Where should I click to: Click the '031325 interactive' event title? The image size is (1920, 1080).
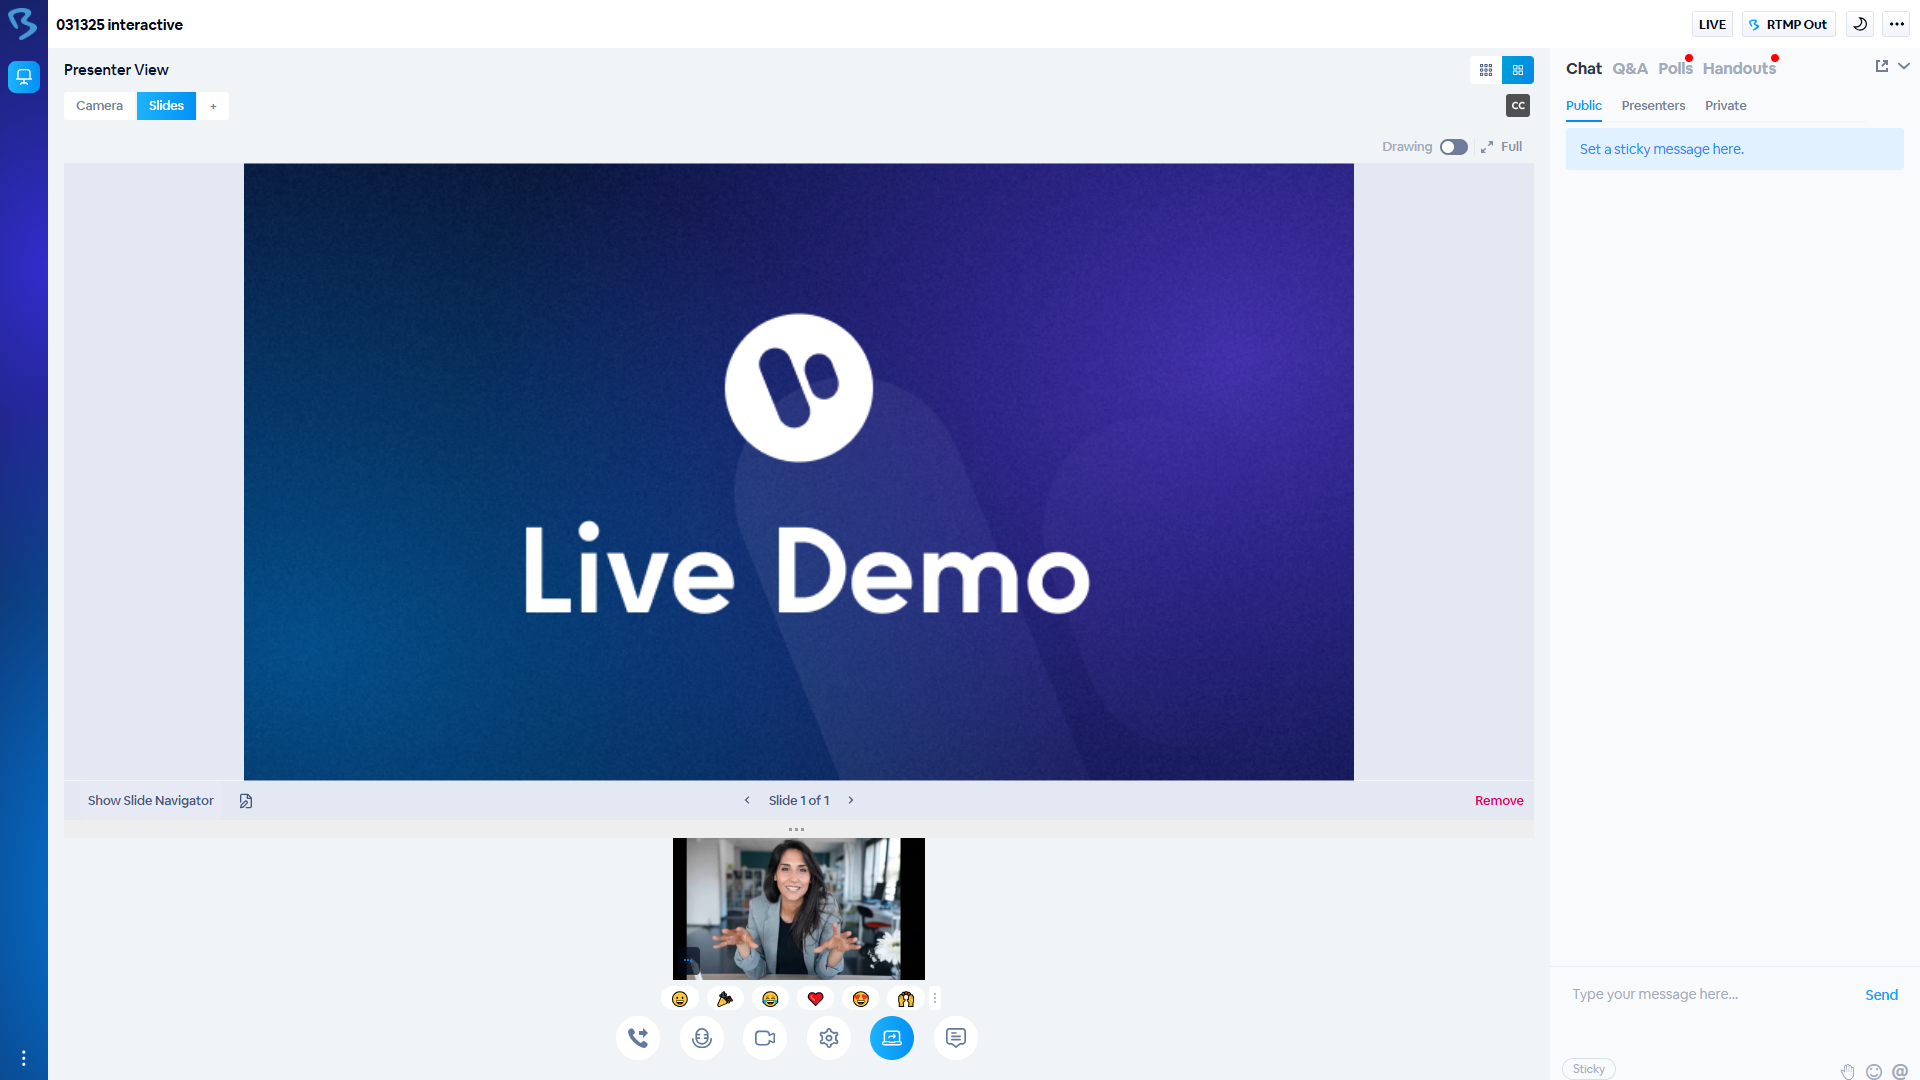coord(119,25)
